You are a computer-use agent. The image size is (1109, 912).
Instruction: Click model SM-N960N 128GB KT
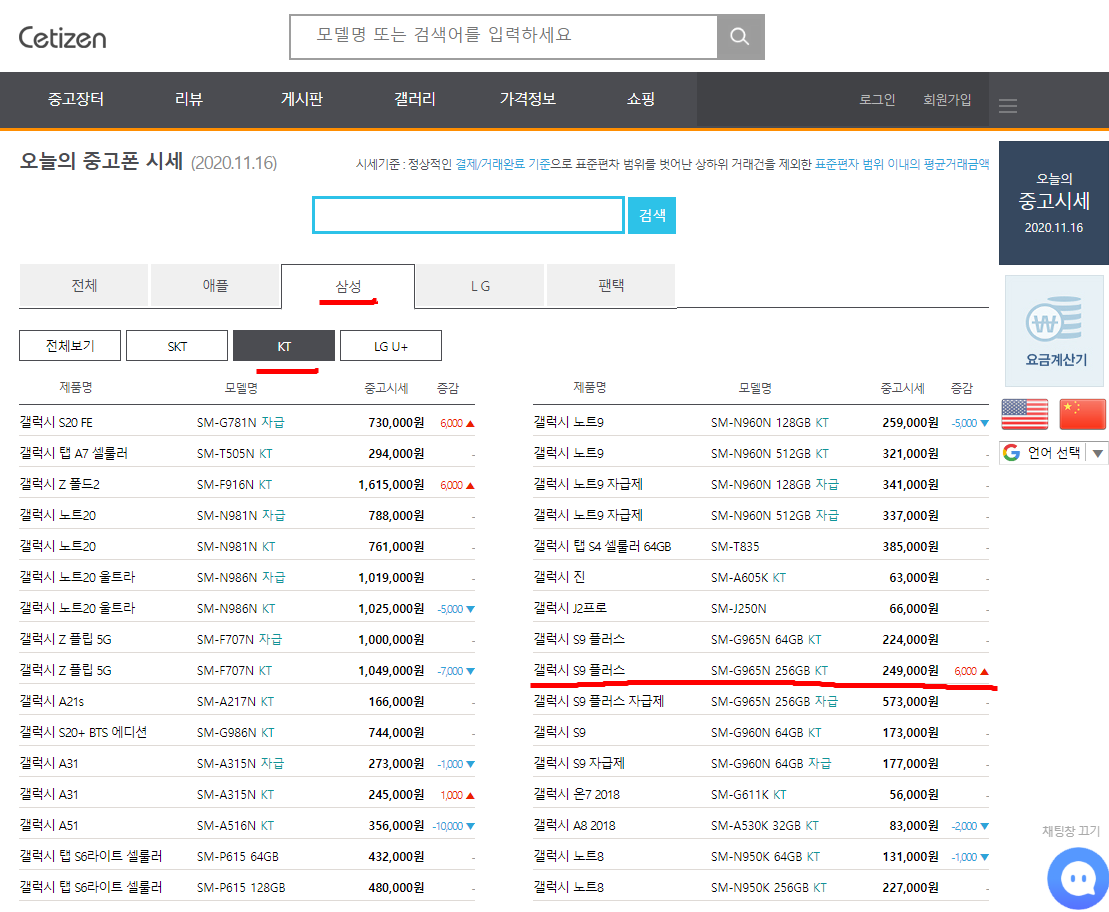click(770, 422)
